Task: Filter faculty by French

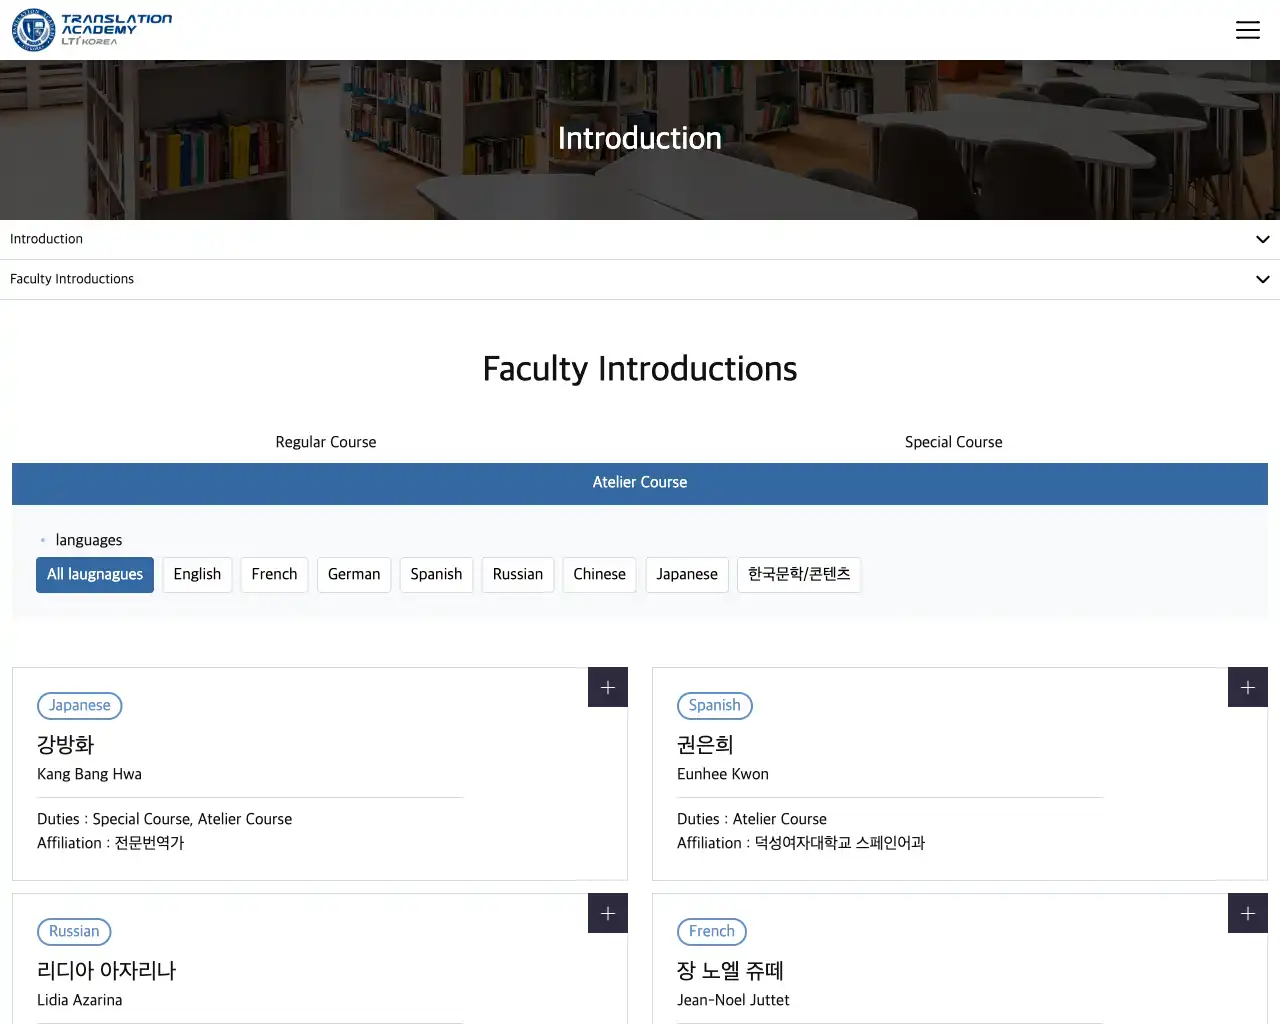Action: (274, 574)
